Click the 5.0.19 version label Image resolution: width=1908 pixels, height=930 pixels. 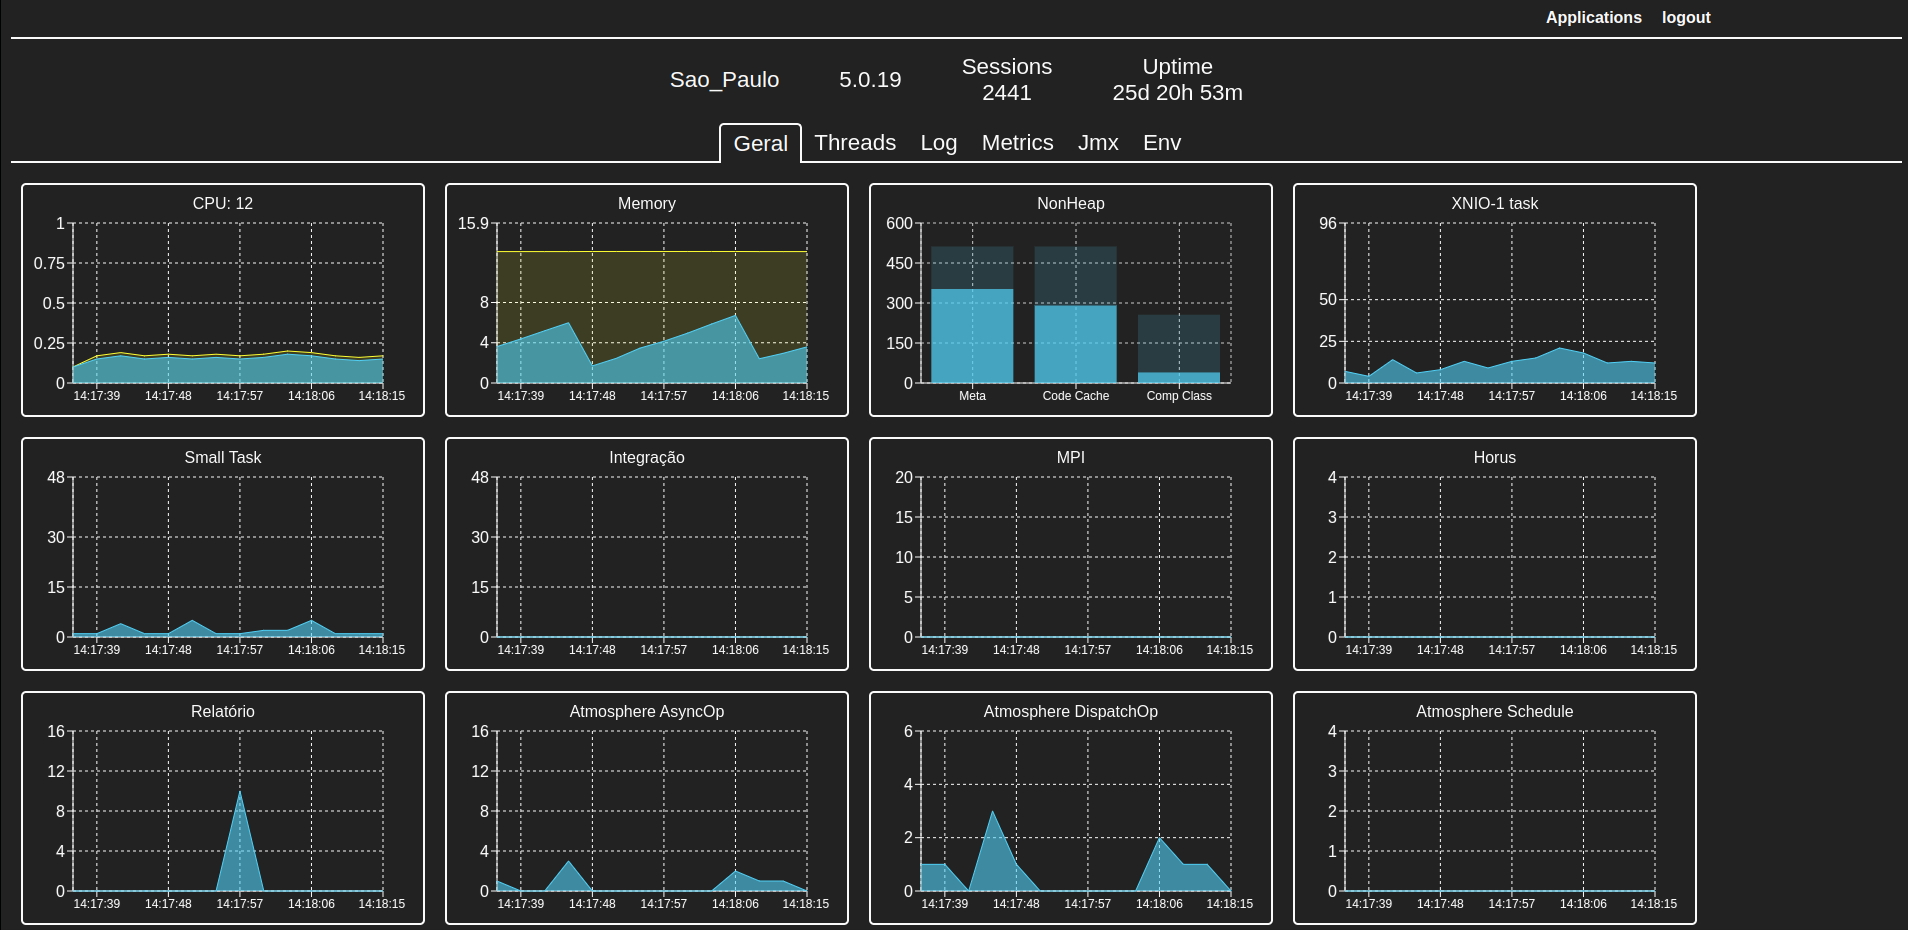click(x=870, y=79)
